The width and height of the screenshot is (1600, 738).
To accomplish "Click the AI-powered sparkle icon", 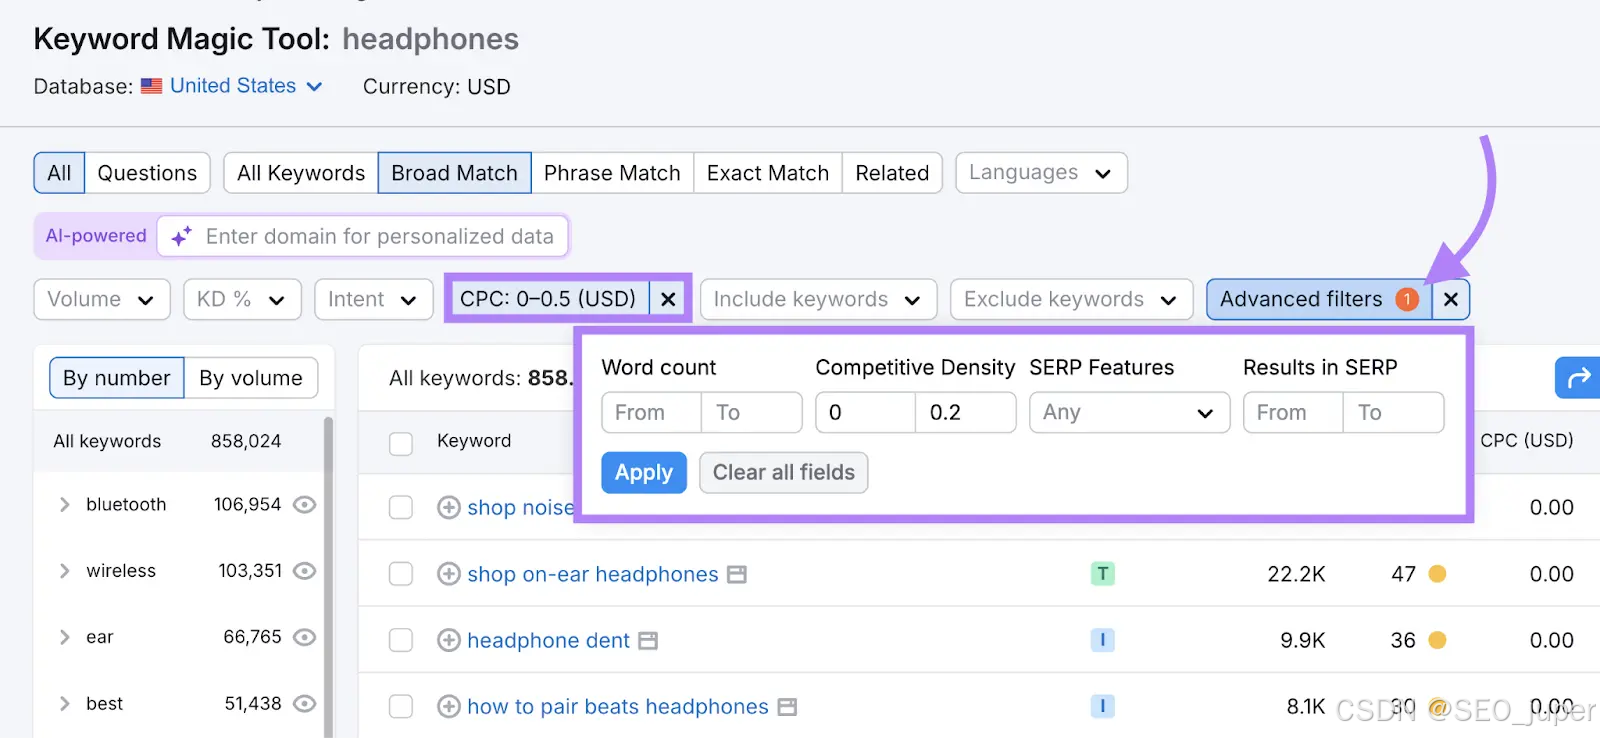I will pyautogui.click(x=181, y=237).
